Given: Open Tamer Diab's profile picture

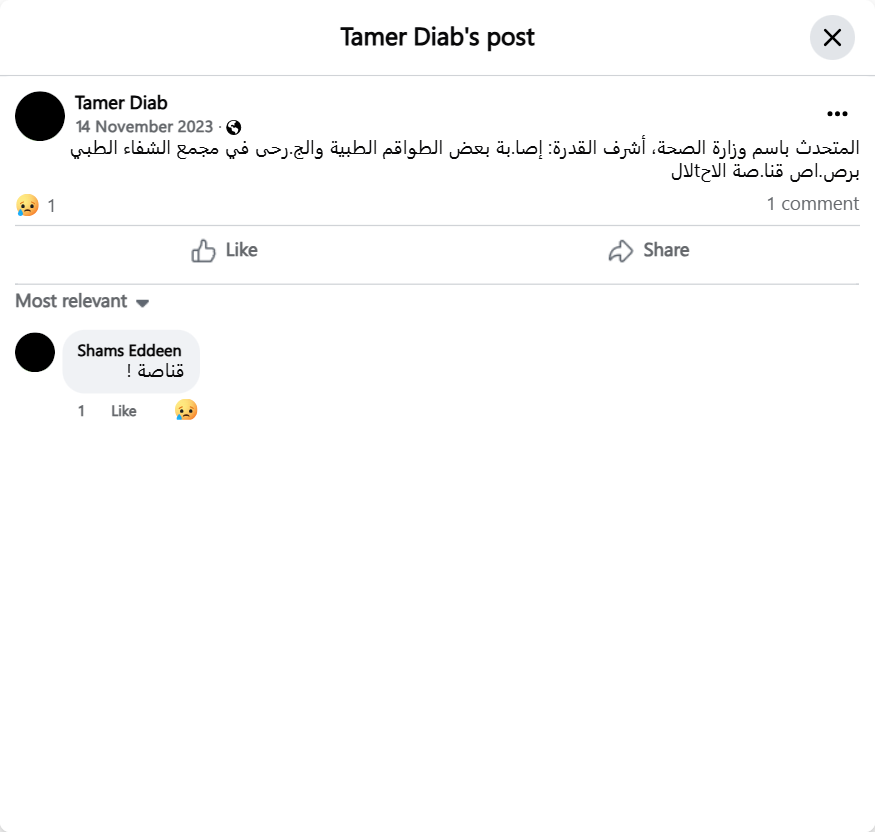Looking at the screenshot, I should 40,116.
